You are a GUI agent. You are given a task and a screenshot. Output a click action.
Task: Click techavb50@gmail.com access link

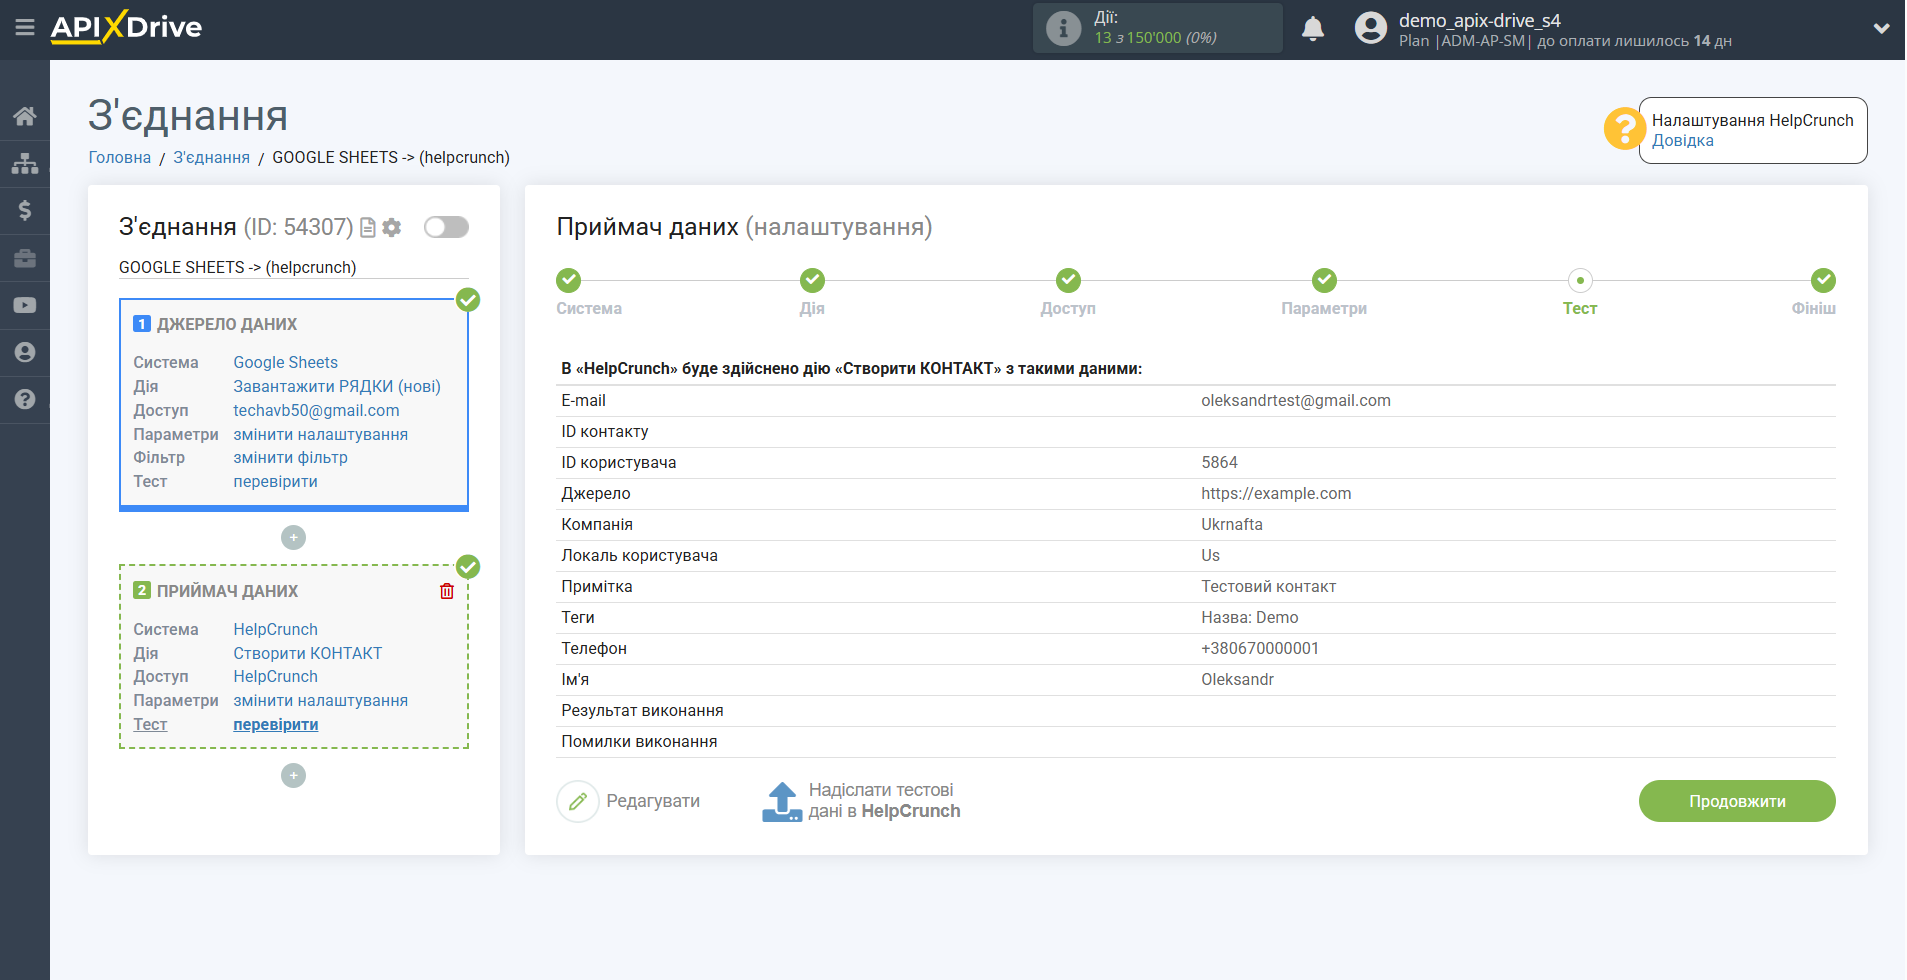pos(317,411)
